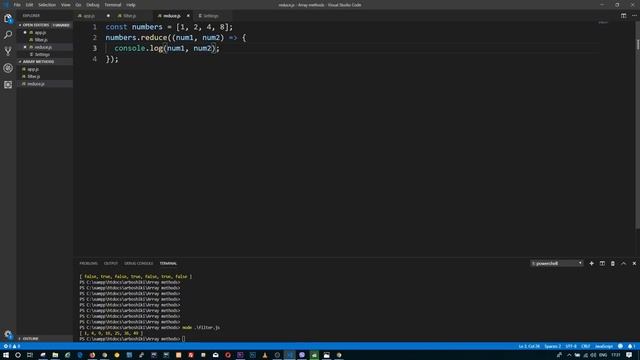Change language mode JavaScript in status bar
Screen dimensions: 640x360
pyautogui.click(x=604, y=346)
